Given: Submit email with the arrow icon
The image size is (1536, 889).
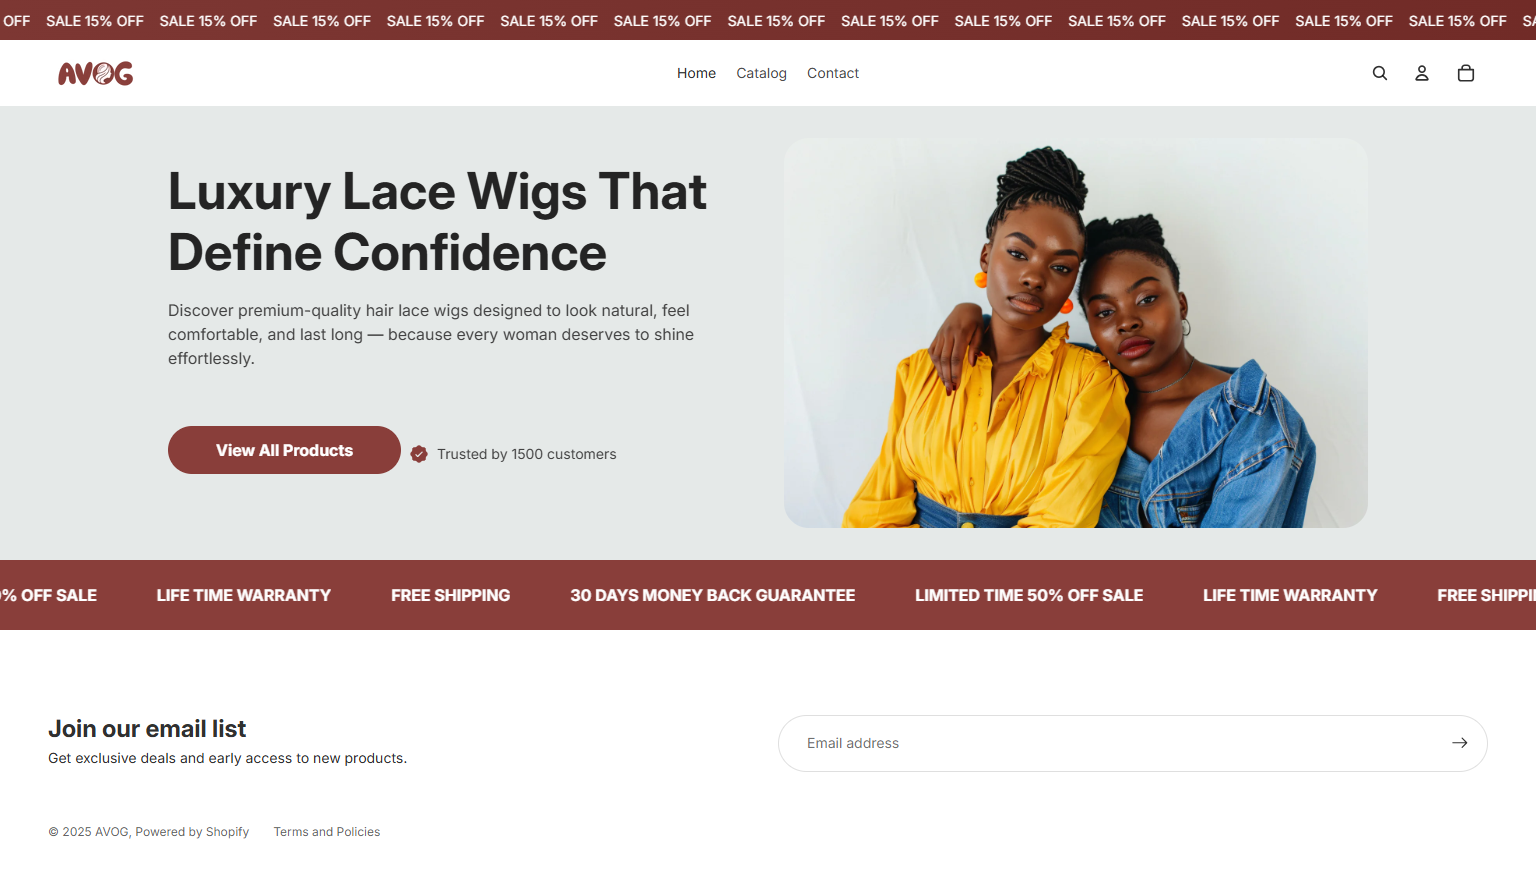Looking at the screenshot, I should (x=1459, y=743).
